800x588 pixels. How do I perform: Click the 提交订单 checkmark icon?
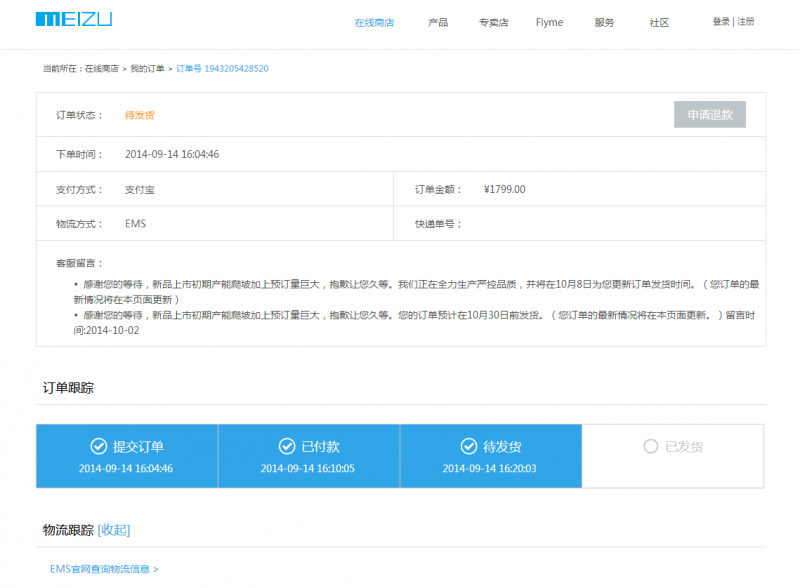pyautogui.click(x=98, y=446)
